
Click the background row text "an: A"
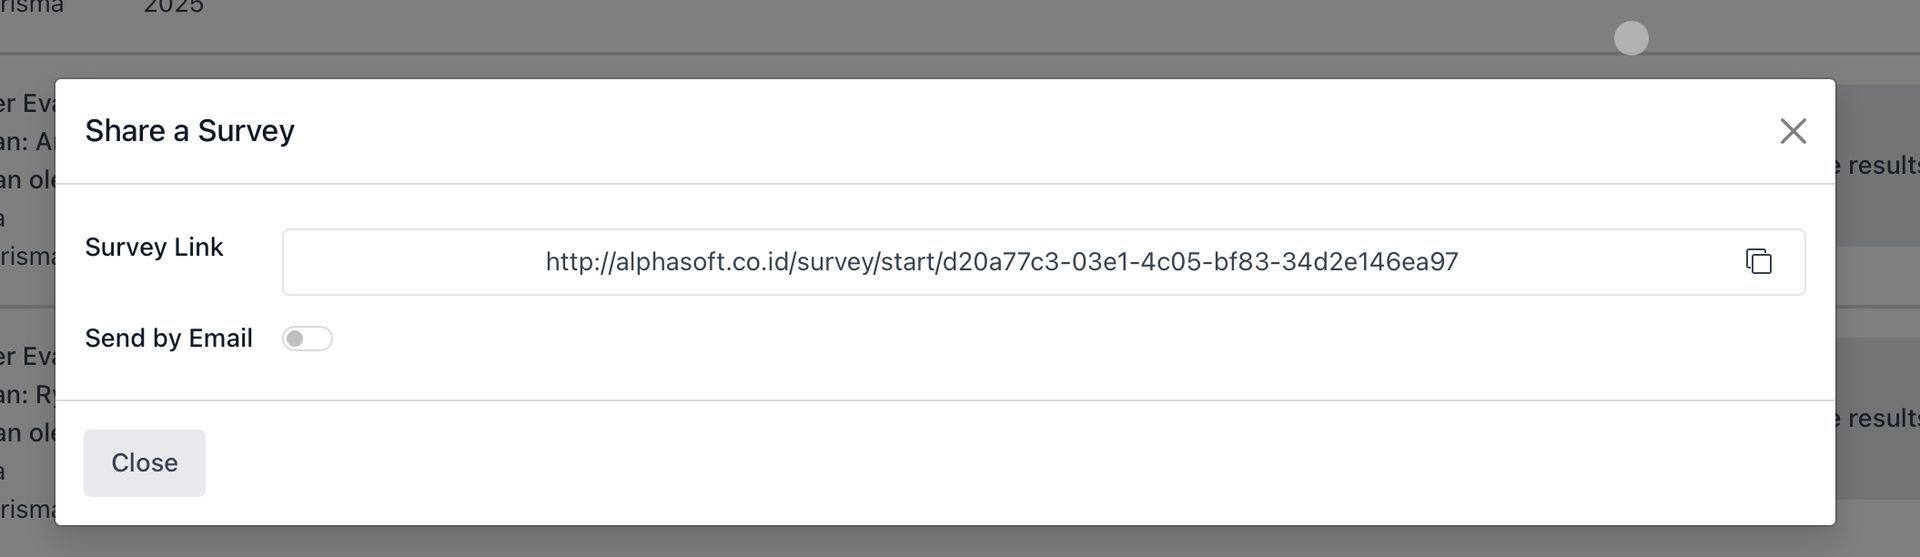tap(27, 142)
